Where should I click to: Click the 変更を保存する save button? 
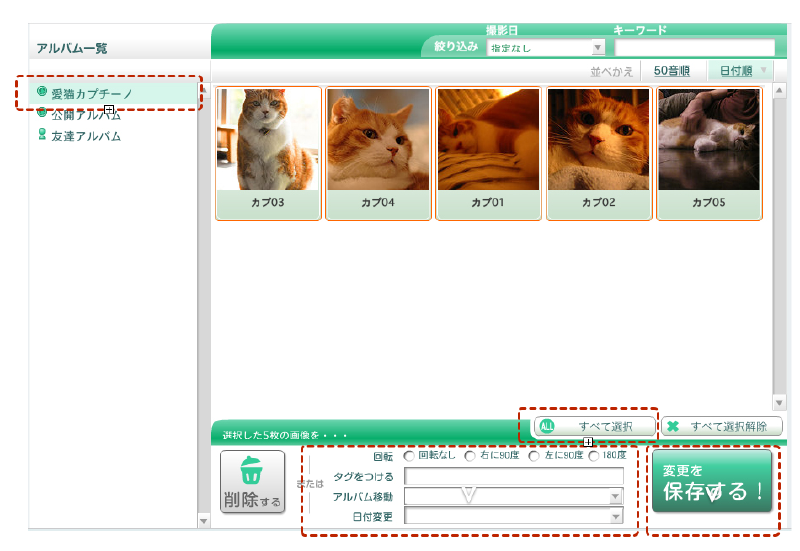(x=712, y=482)
